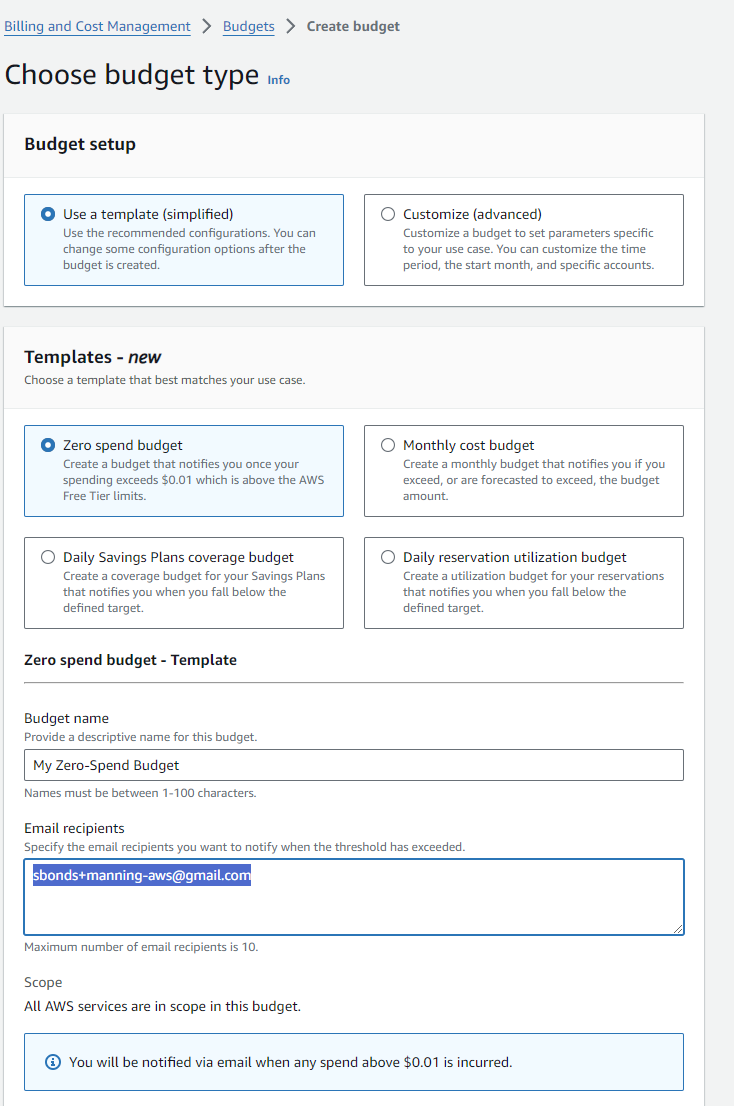
Task: Open the Info link beside Choose budget type
Action: [279, 80]
